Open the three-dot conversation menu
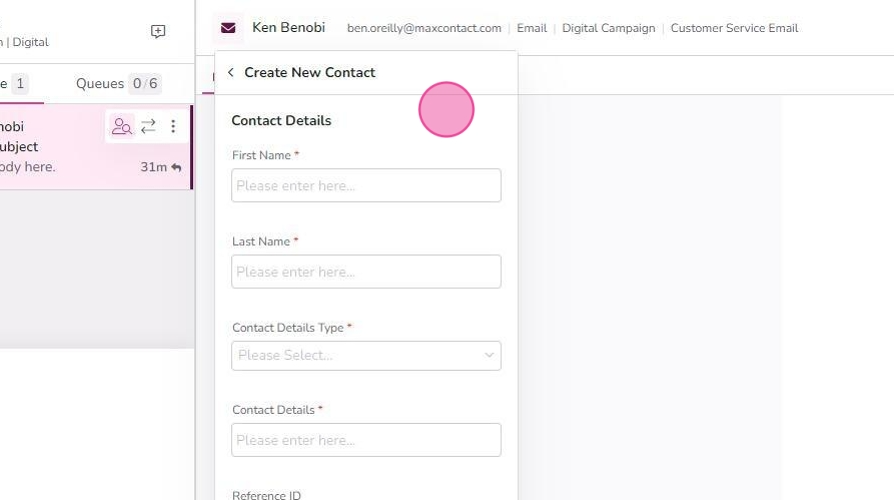Screen dimensions: 894x500 [x=173, y=126]
